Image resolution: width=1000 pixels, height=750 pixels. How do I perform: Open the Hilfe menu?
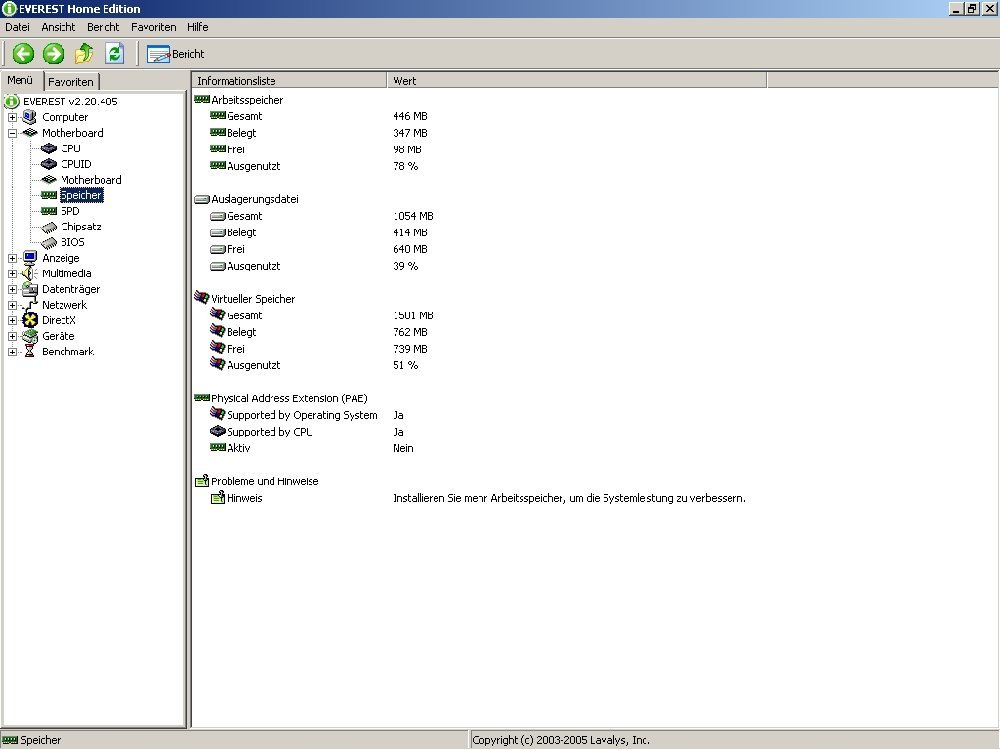point(197,27)
